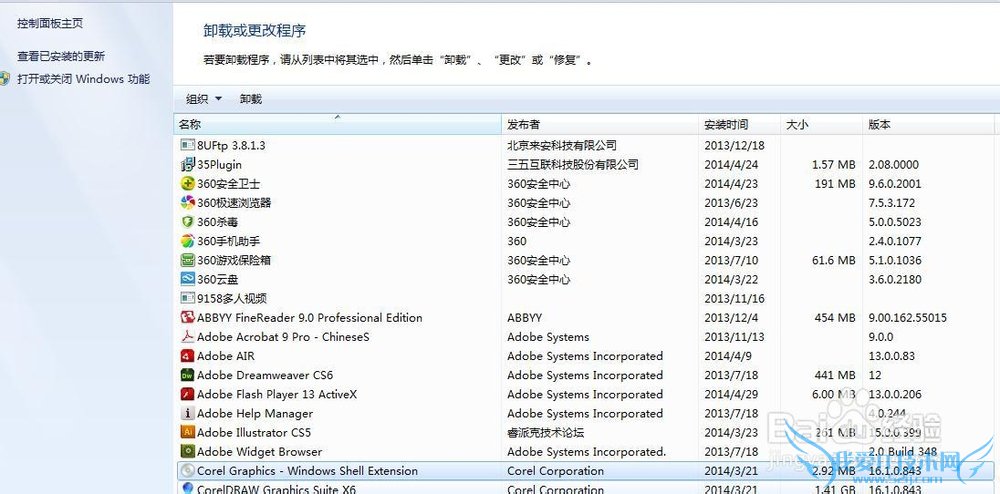Viewport: 1000px width, 494px height.
Task: Click the Adobe Flash Player 13 ActiveX icon
Action: click(x=187, y=394)
